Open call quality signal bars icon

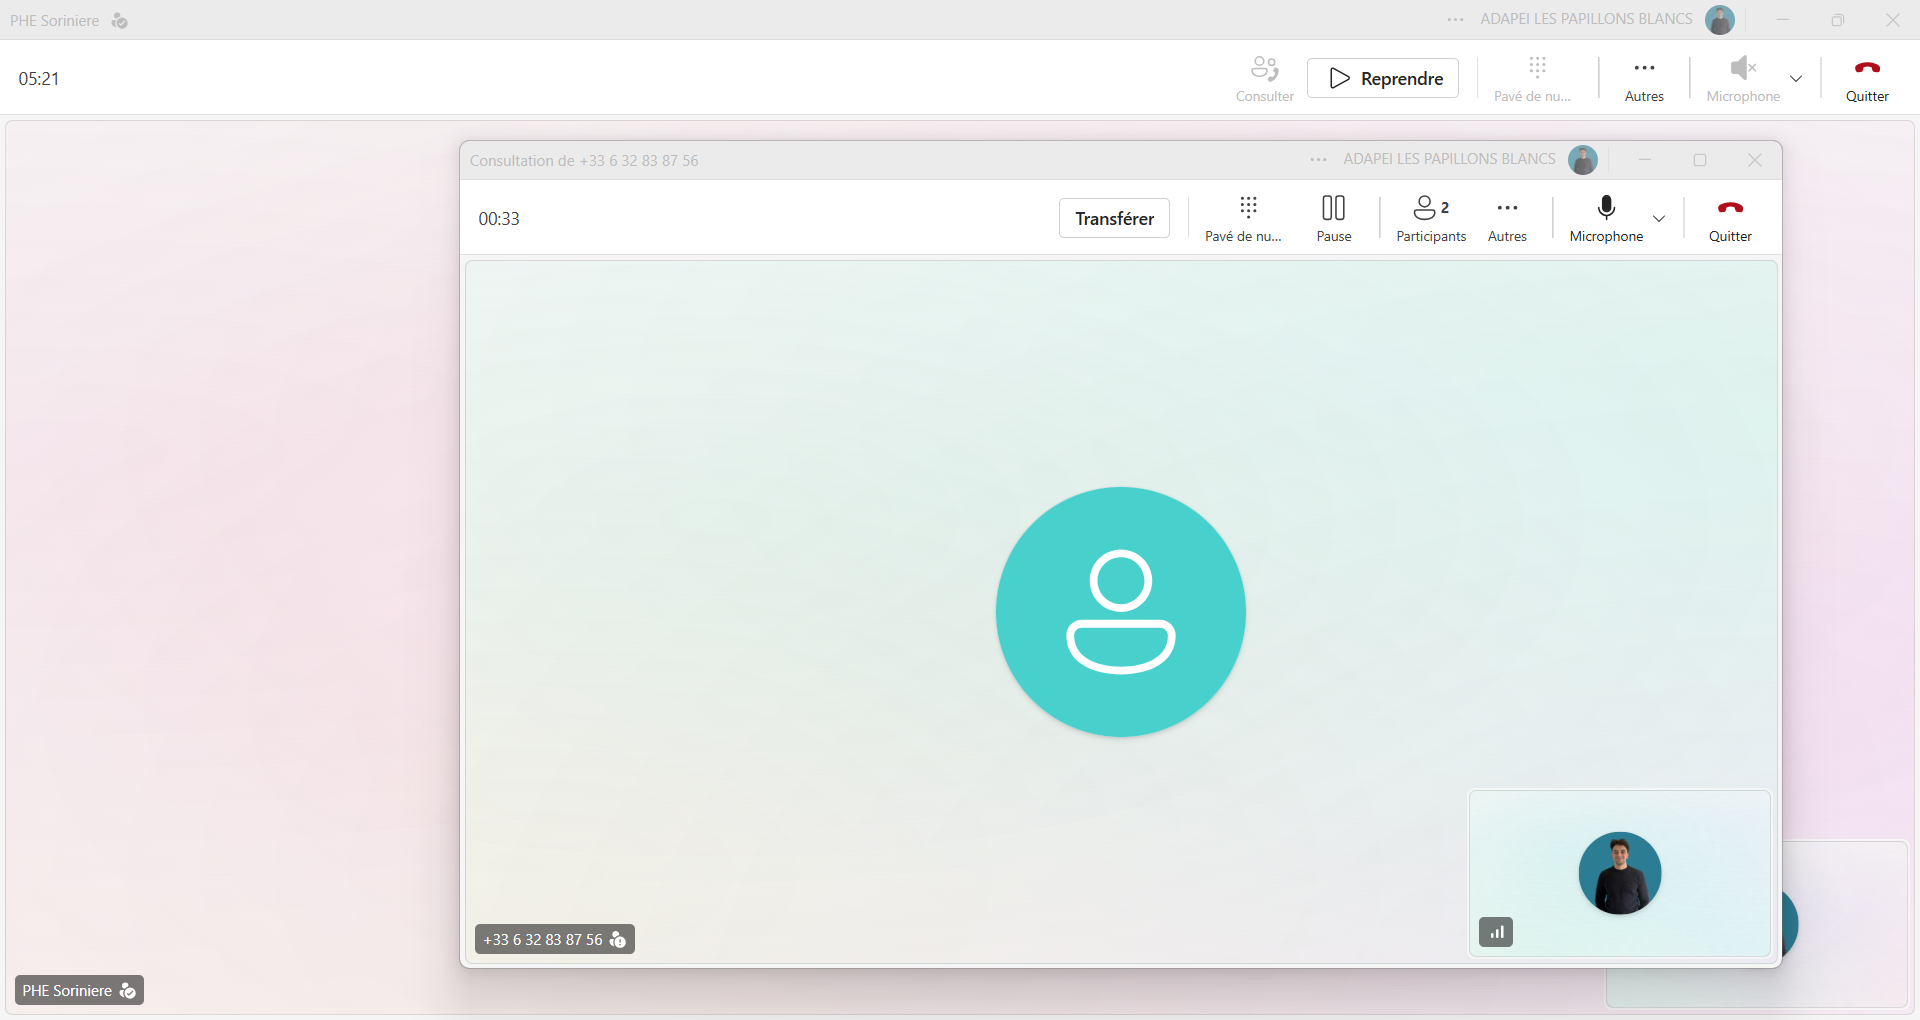click(x=1496, y=932)
